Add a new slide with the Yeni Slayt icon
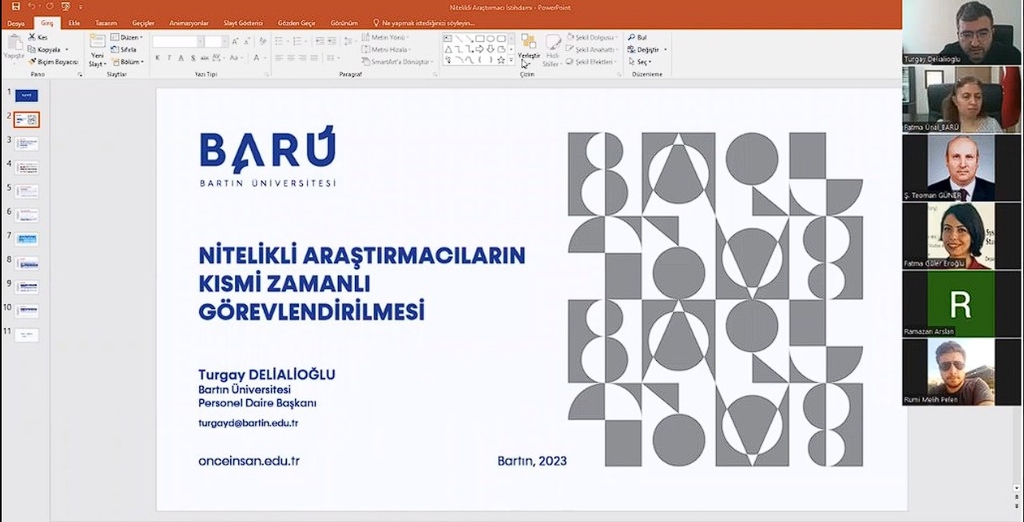The image size is (1024, 522). click(98, 41)
